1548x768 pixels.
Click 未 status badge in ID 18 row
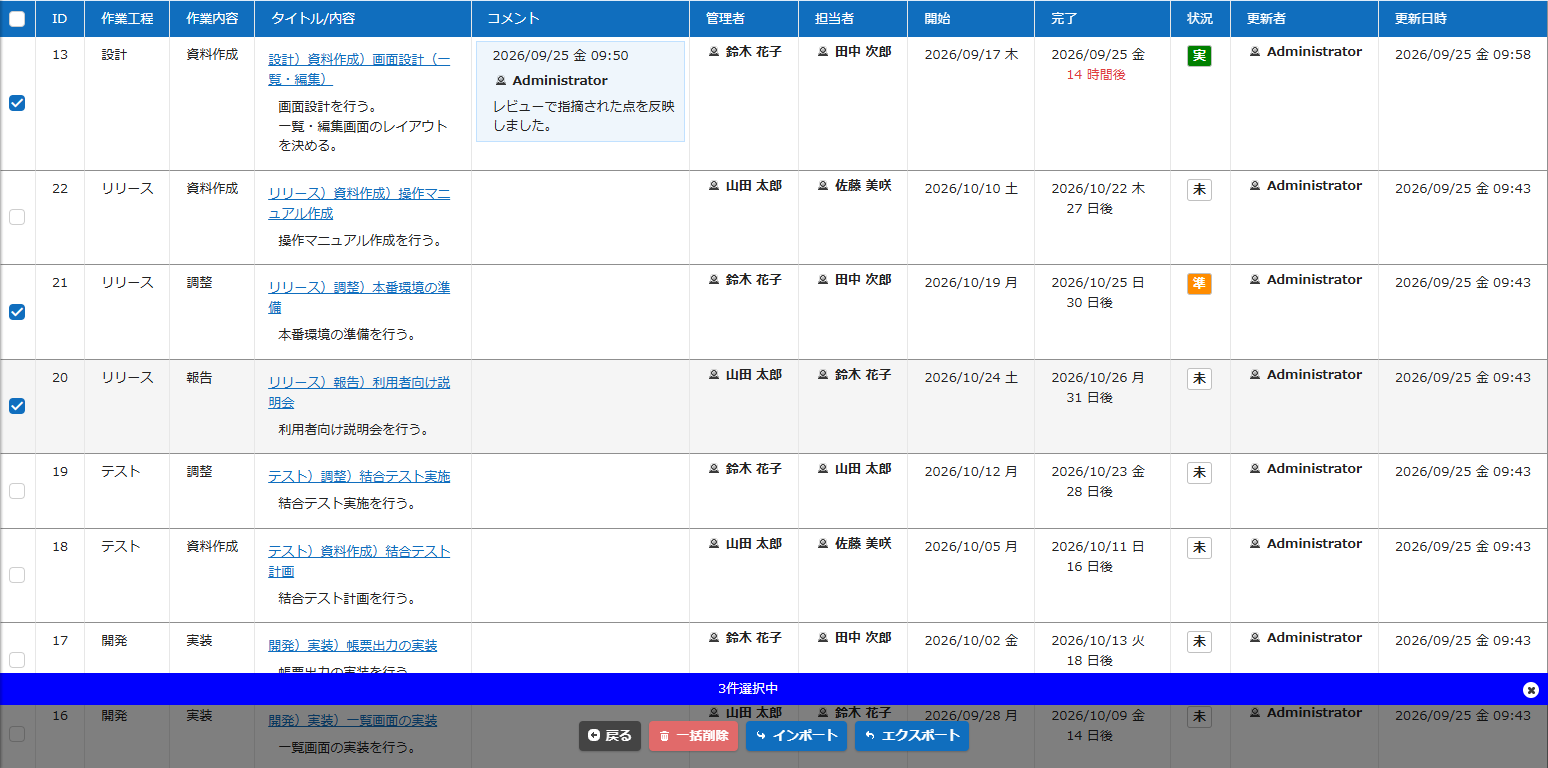pyautogui.click(x=1199, y=548)
